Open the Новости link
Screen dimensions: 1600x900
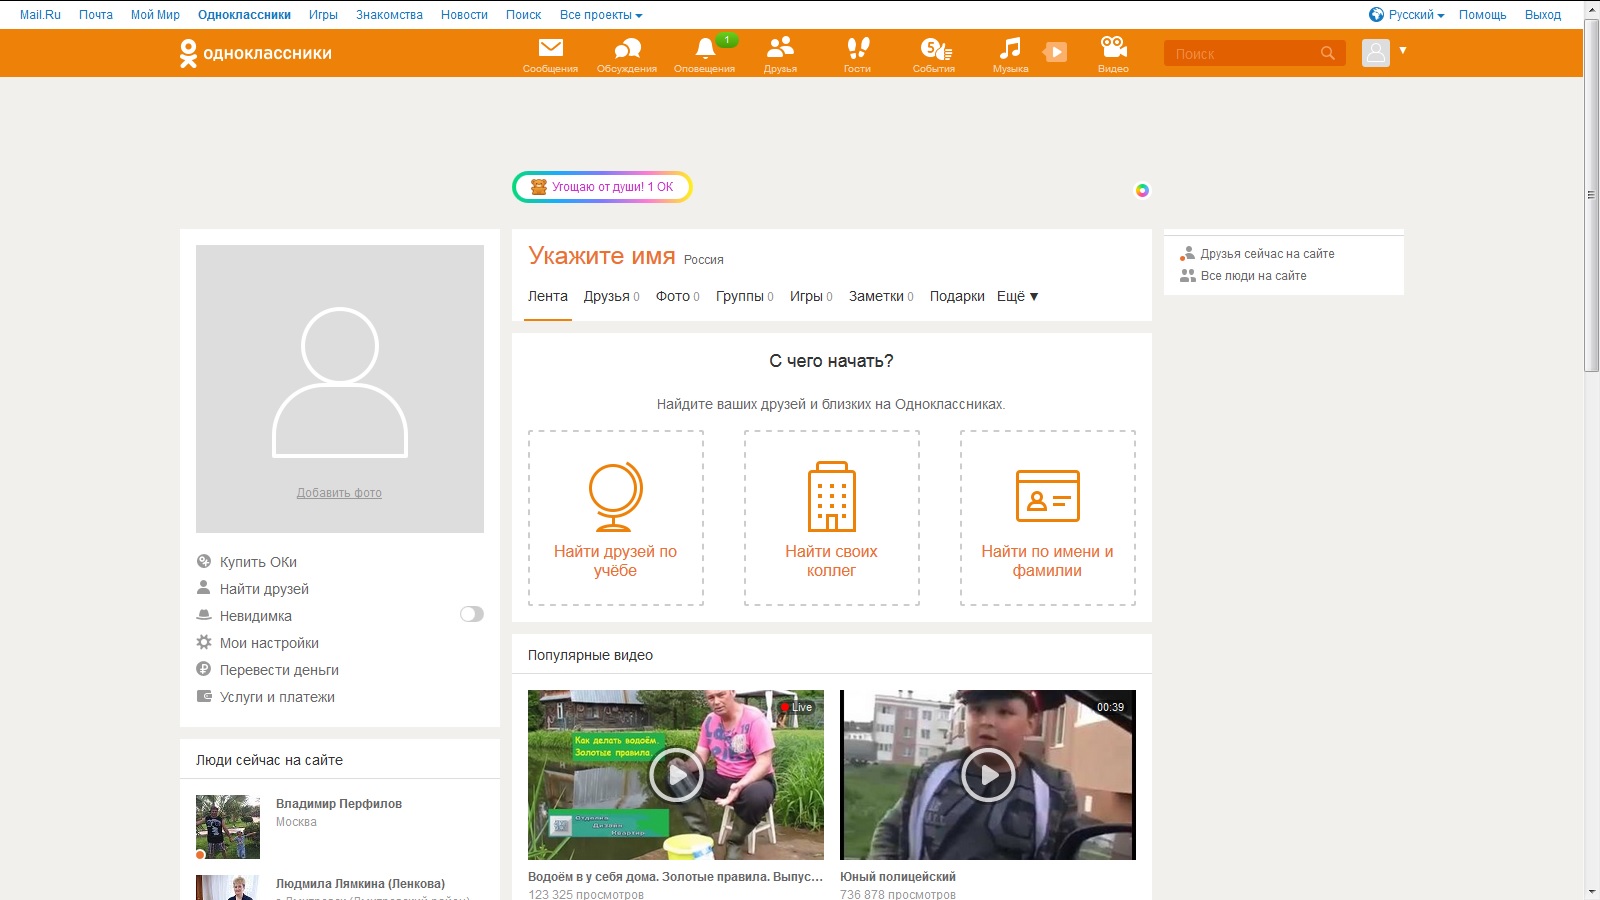[x=464, y=15]
